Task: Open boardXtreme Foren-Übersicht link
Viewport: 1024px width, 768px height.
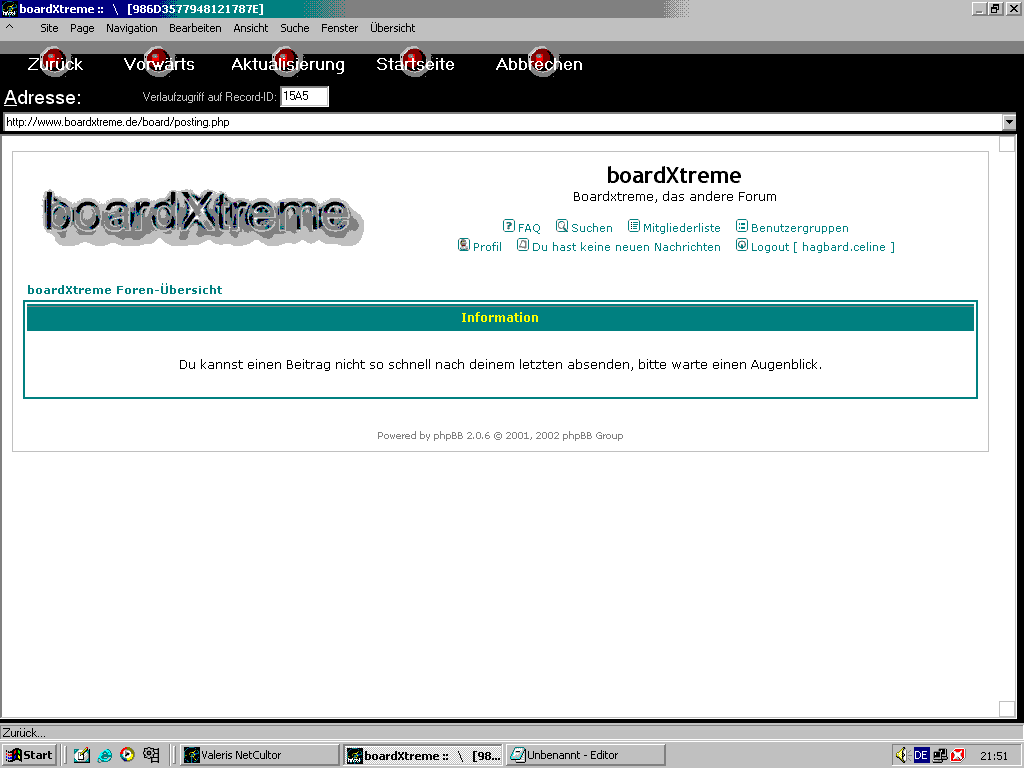Action: 125,290
